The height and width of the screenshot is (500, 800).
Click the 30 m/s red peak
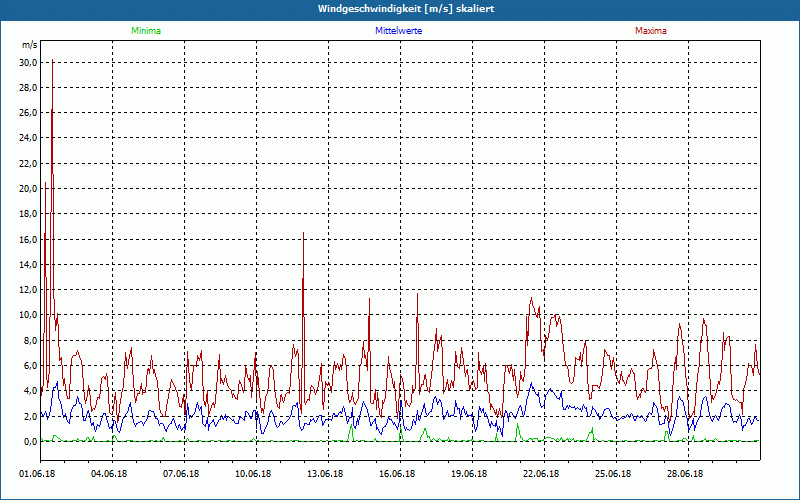[x=53, y=60]
